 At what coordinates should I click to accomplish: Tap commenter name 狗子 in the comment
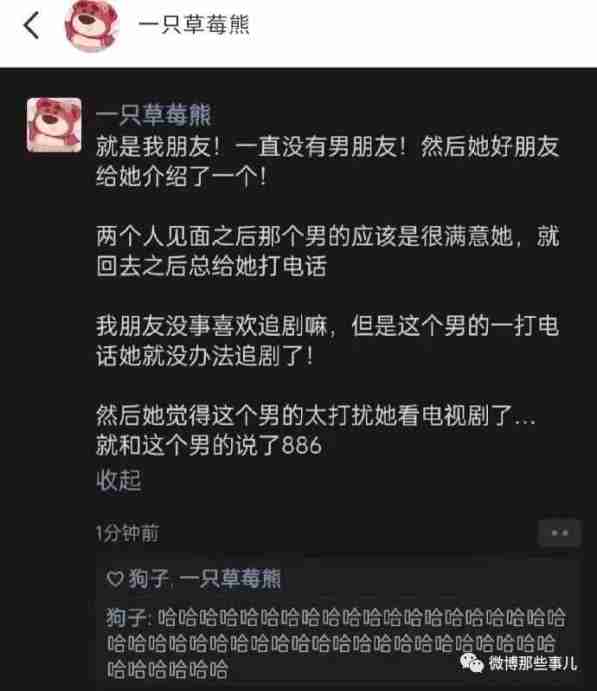pyautogui.click(x=125, y=617)
